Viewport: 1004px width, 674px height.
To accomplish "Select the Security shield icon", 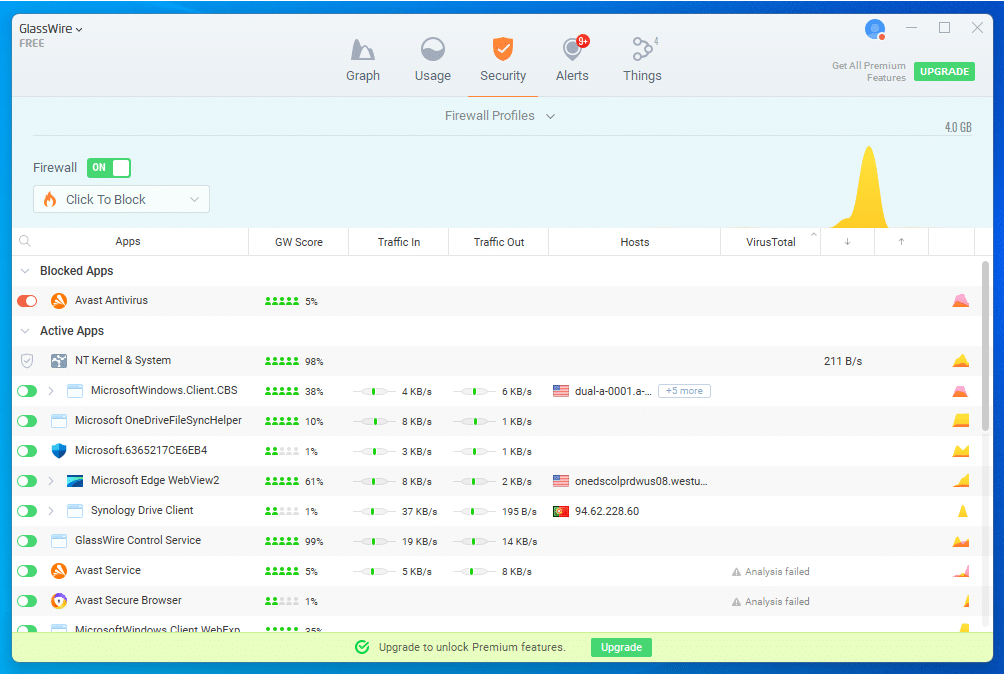I will pos(503,49).
